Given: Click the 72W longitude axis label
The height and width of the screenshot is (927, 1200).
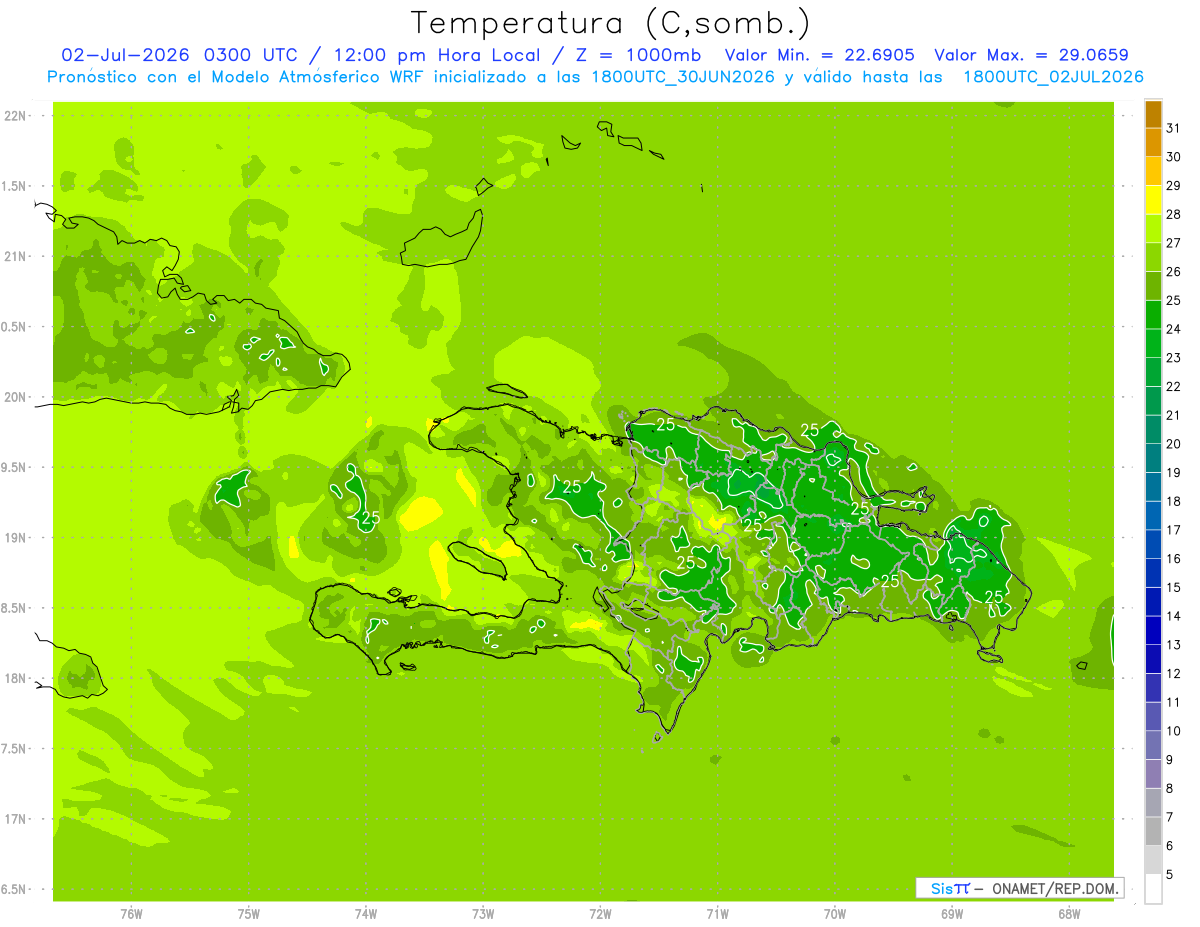Looking at the screenshot, I should [x=600, y=913].
